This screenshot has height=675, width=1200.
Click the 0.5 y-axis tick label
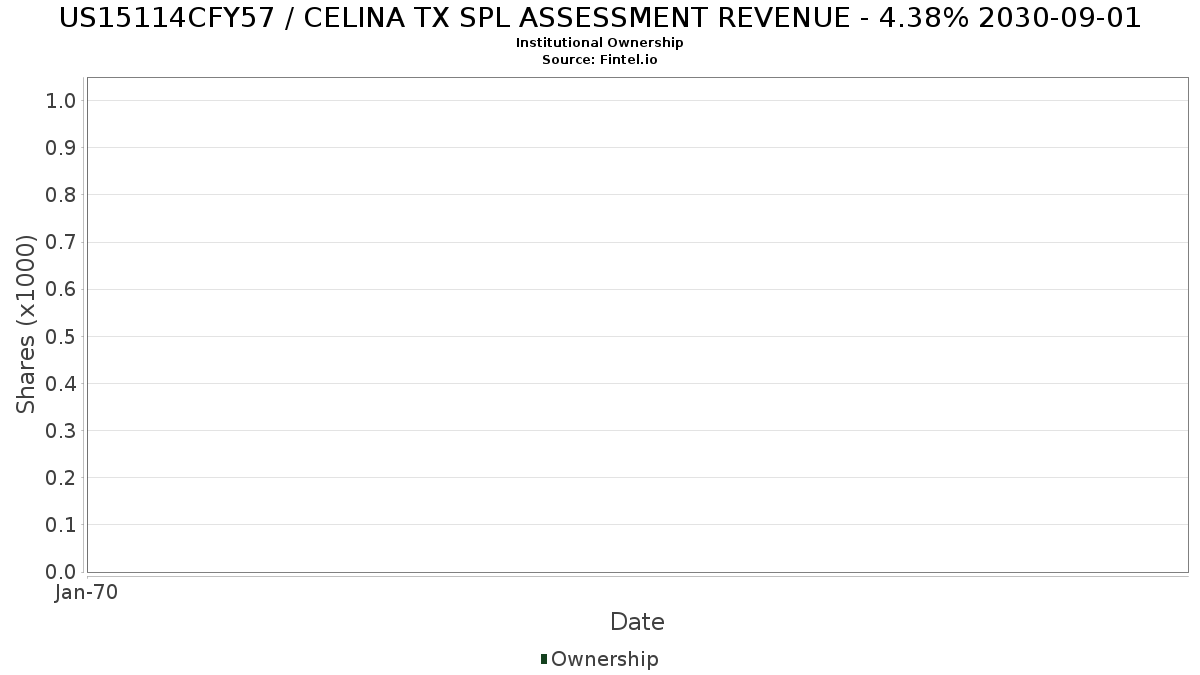(x=61, y=336)
